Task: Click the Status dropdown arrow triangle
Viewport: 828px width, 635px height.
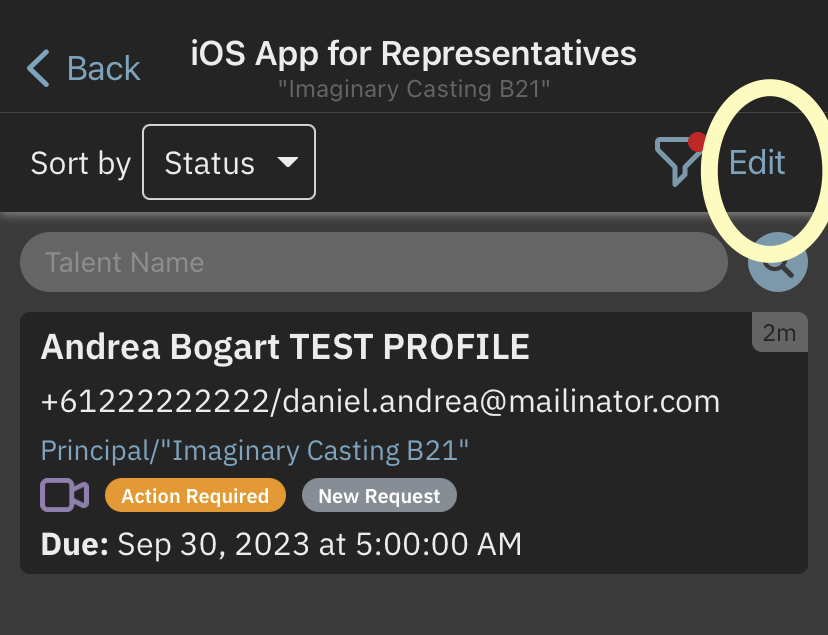Action: (x=288, y=162)
